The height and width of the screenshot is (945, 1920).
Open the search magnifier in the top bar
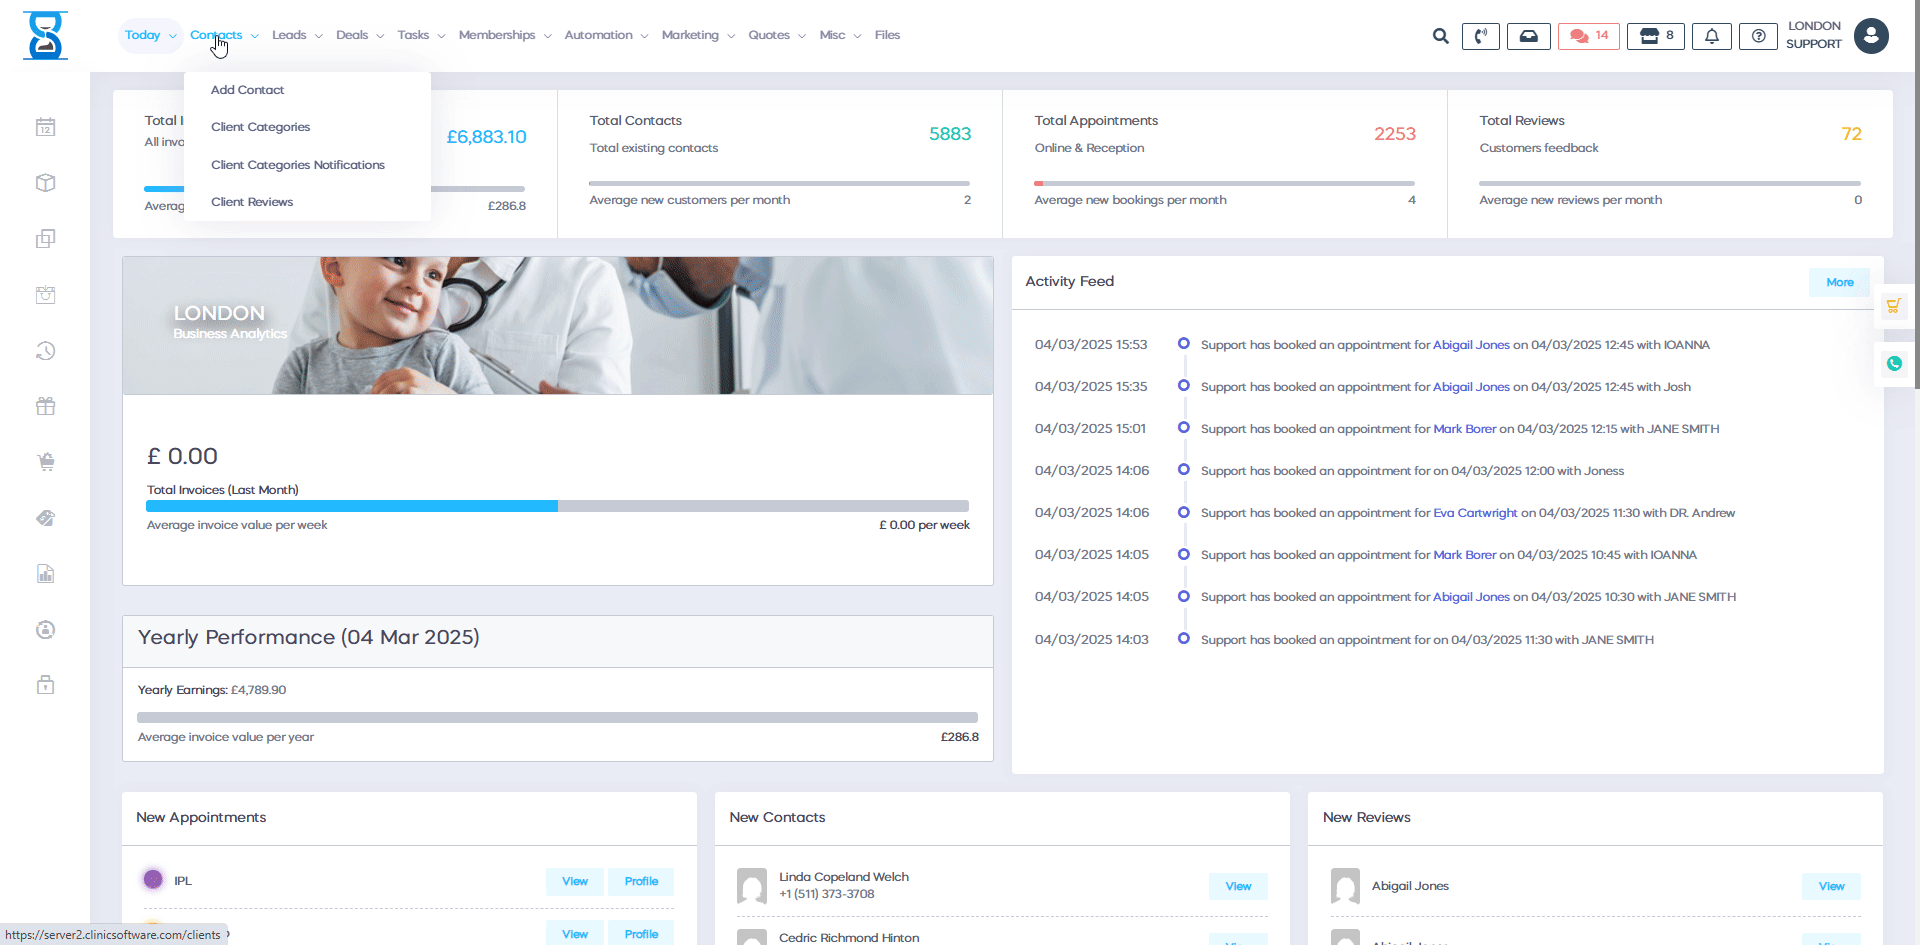click(x=1440, y=35)
